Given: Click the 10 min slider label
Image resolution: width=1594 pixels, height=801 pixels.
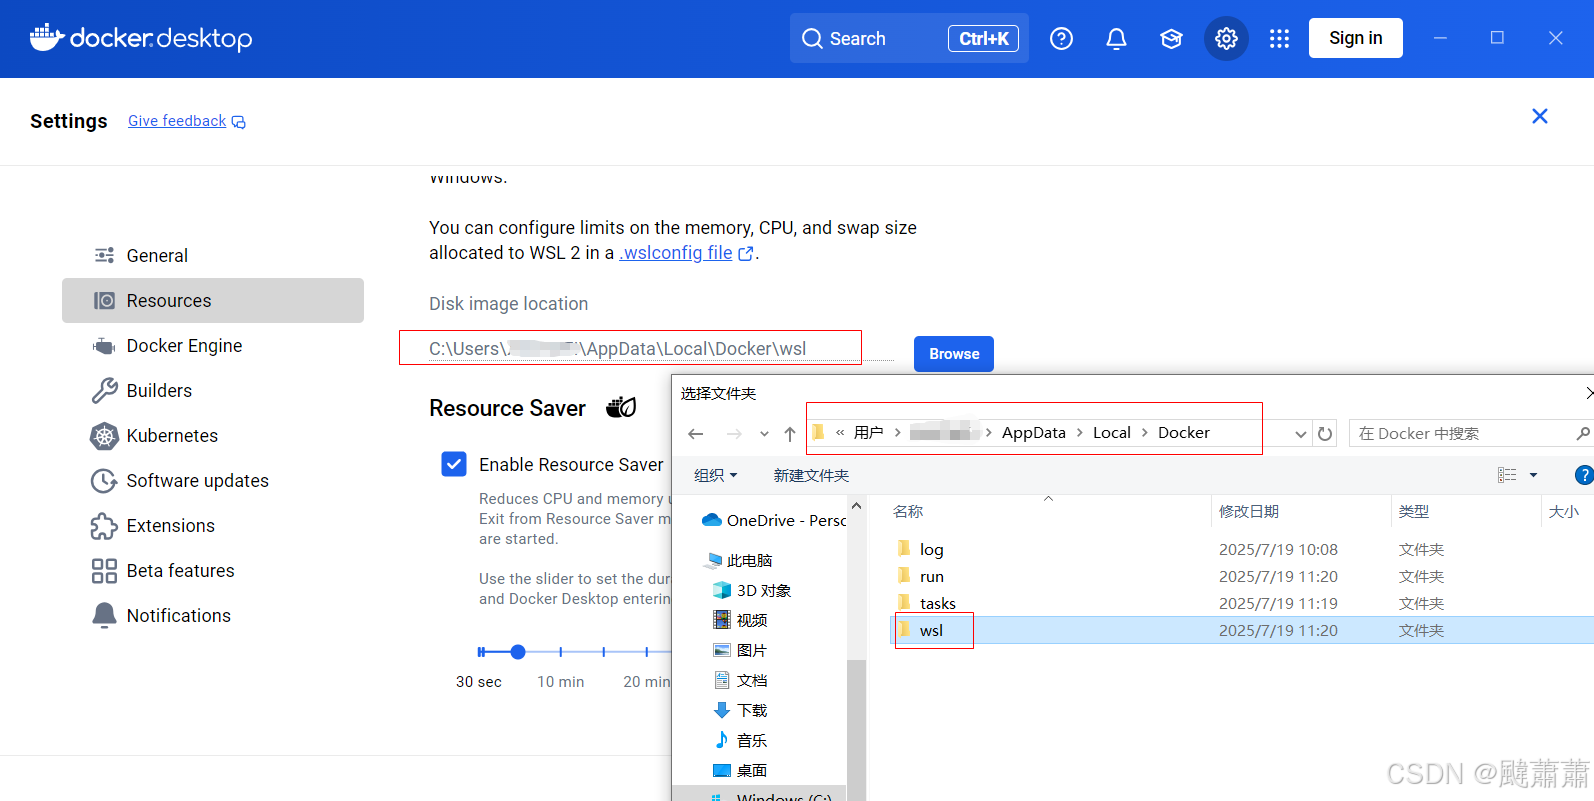Looking at the screenshot, I should coord(560,682).
